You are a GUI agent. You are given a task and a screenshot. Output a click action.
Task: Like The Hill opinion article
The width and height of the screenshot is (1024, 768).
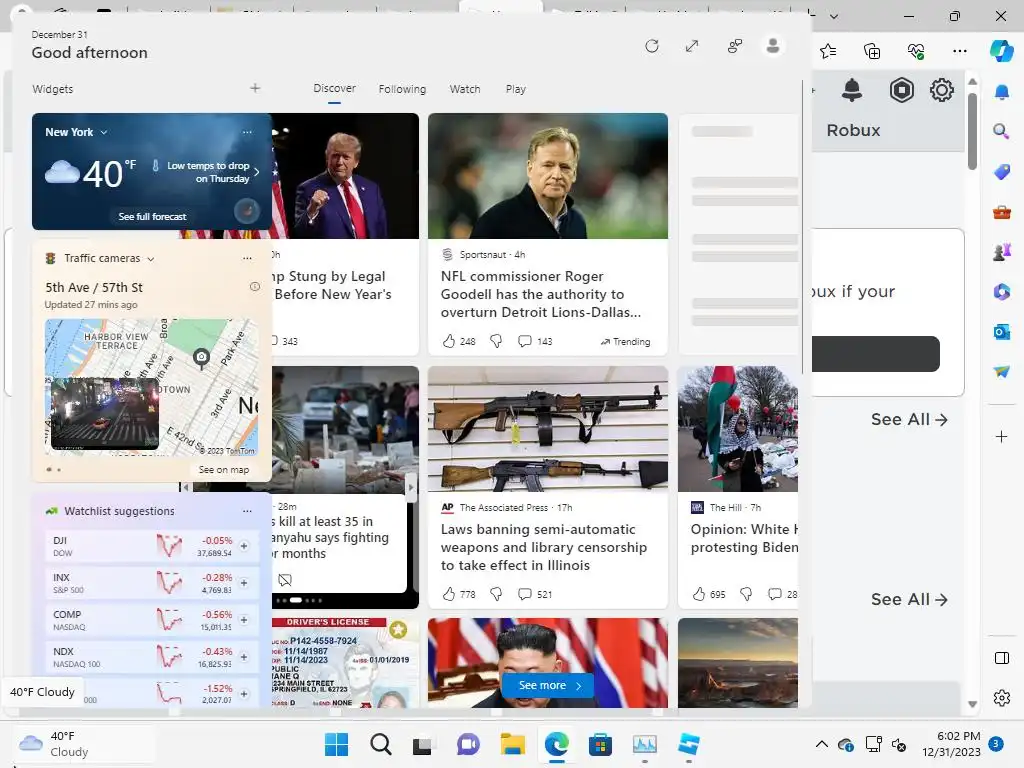[x=699, y=594]
